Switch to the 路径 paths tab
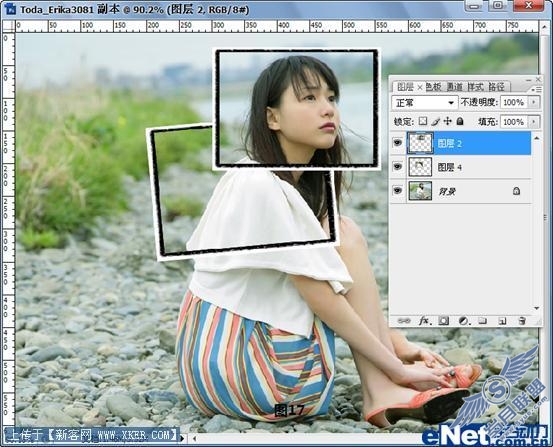553x447 pixels. click(496, 87)
